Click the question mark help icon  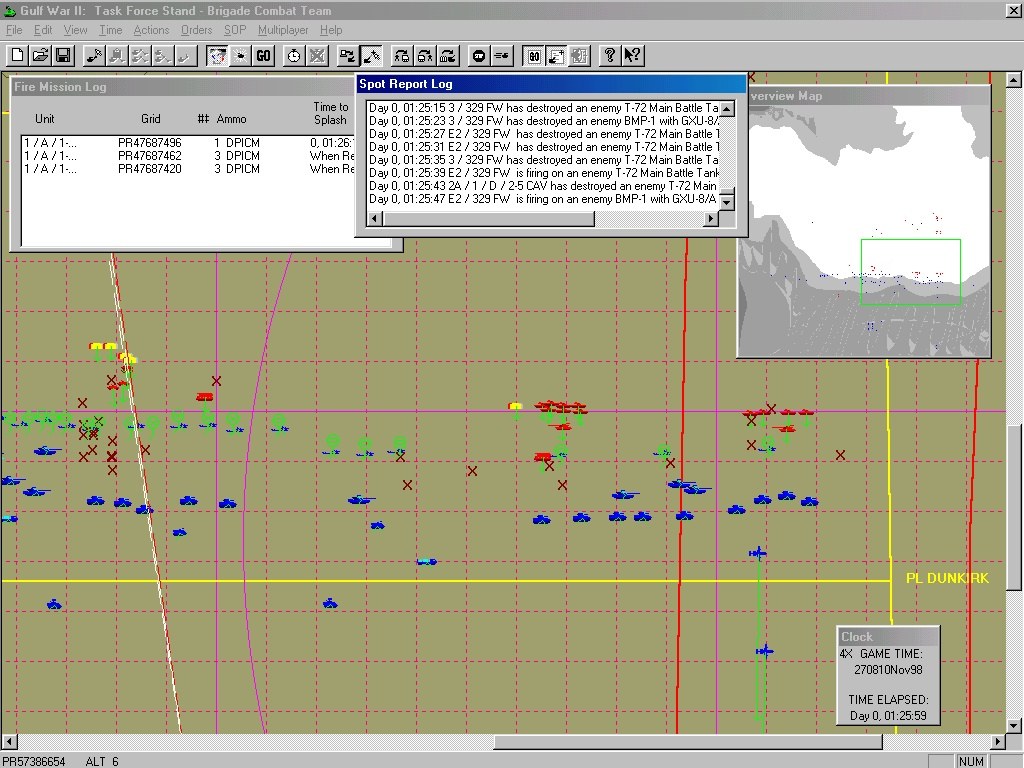(609, 56)
